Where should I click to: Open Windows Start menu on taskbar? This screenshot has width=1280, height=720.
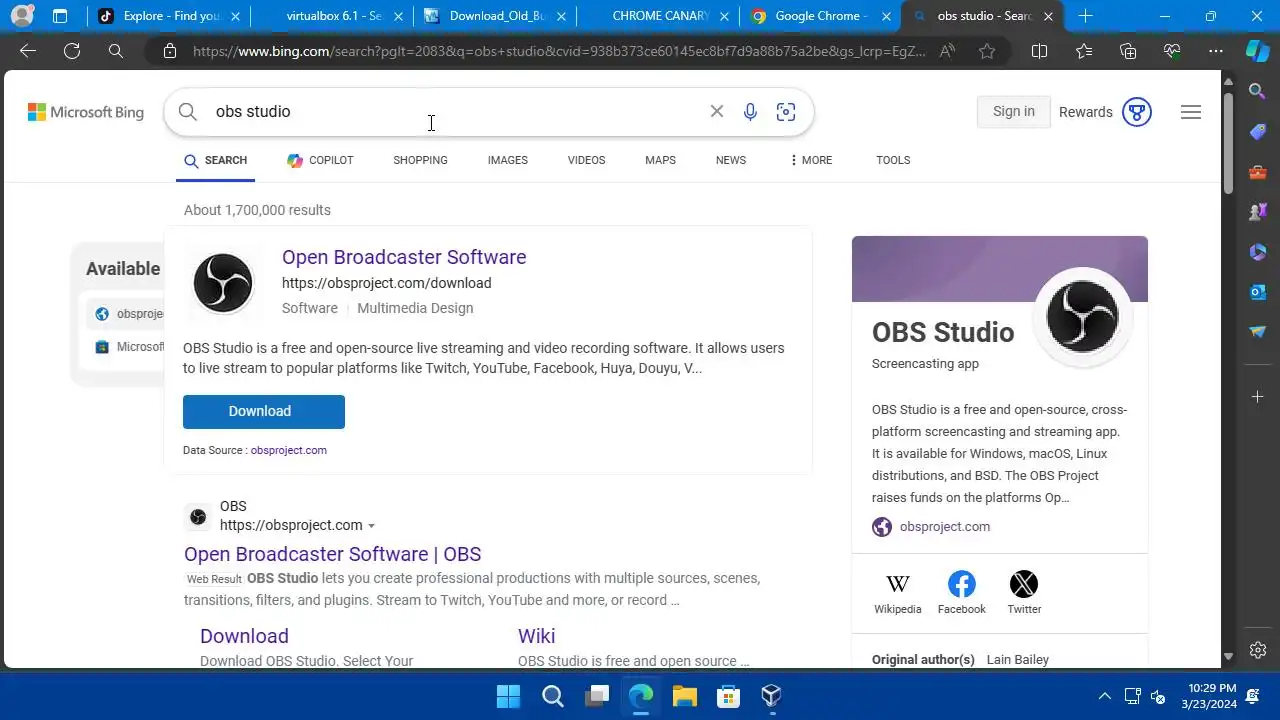coord(508,696)
